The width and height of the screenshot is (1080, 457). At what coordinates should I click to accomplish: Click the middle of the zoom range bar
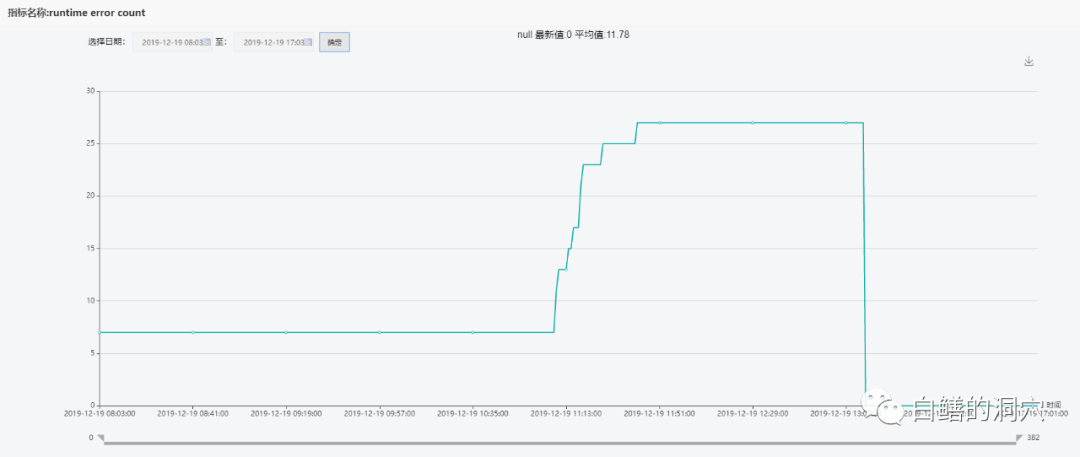click(x=559, y=440)
